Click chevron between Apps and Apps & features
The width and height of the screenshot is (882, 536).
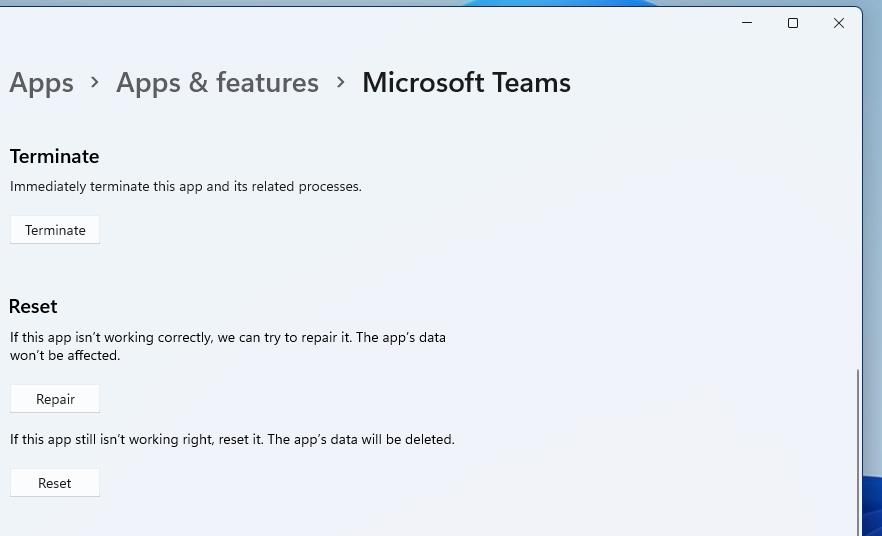point(94,83)
